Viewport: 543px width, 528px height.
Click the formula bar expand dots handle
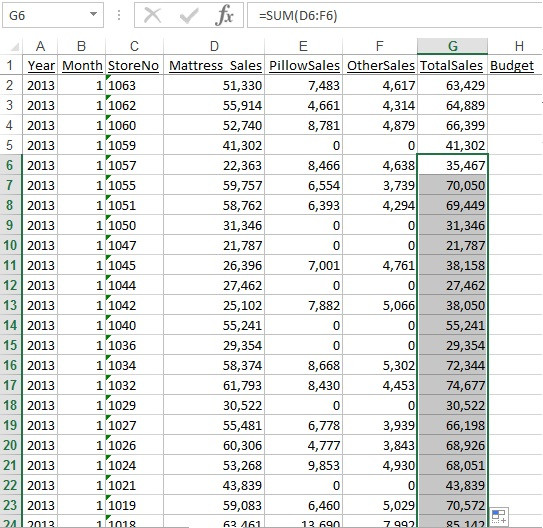coord(119,15)
